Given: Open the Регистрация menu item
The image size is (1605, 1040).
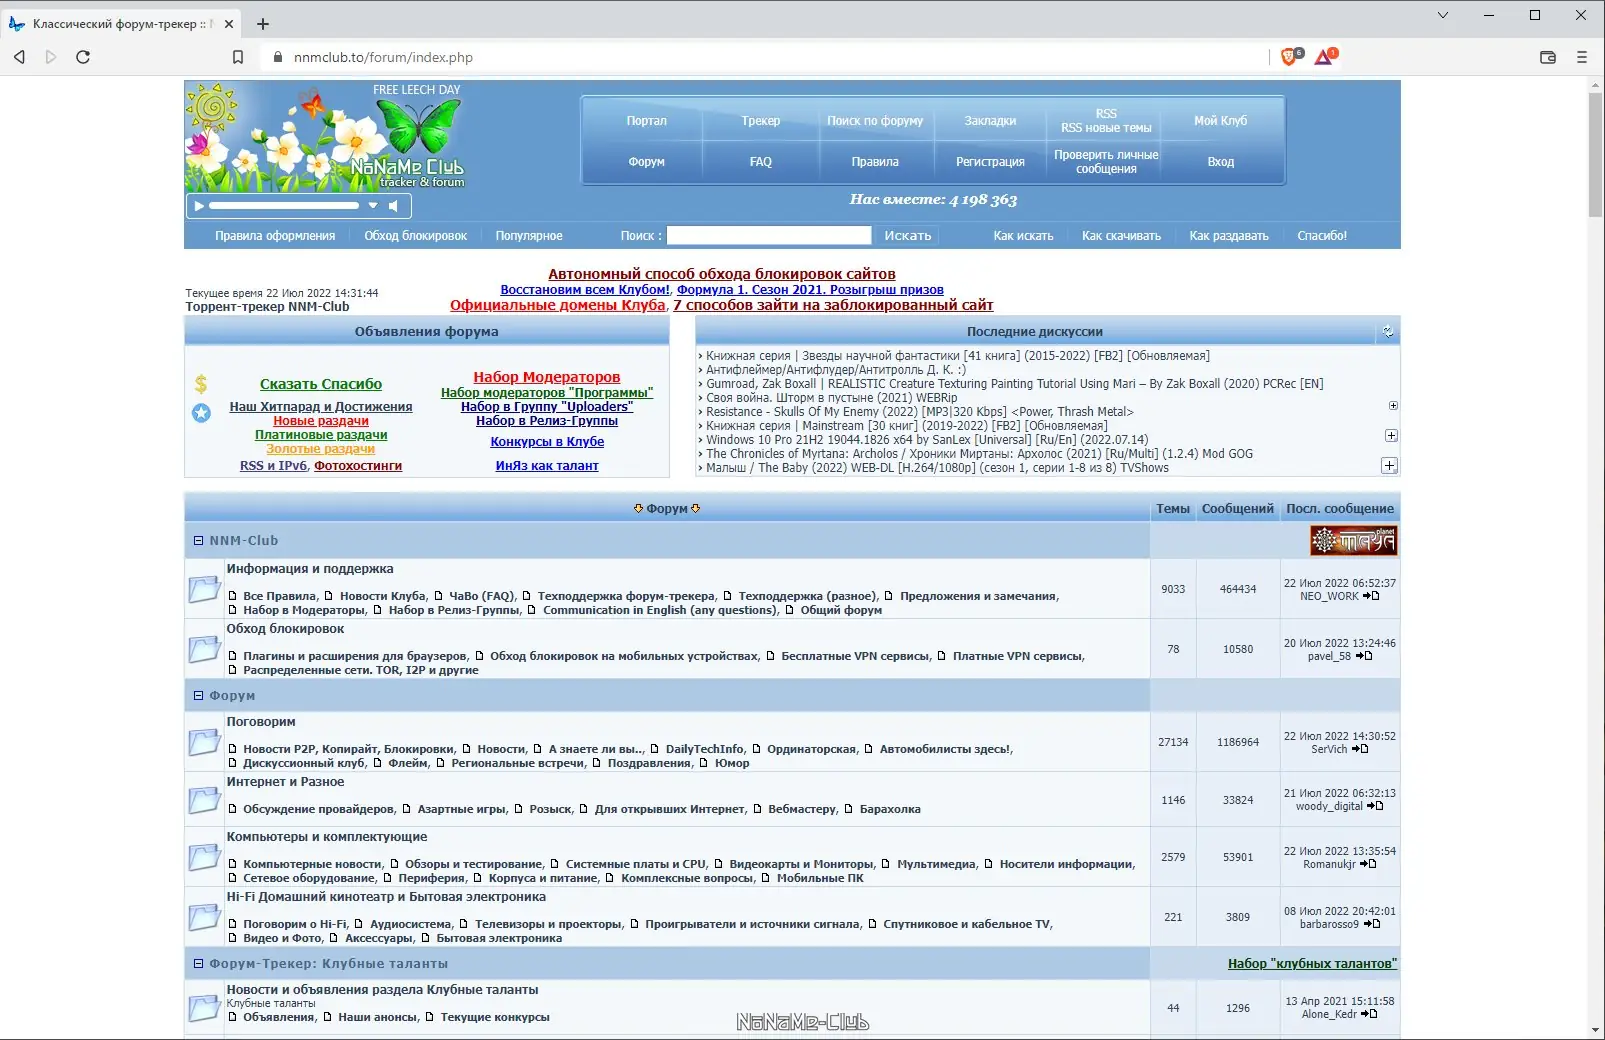Looking at the screenshot, I should coord(990,161).
